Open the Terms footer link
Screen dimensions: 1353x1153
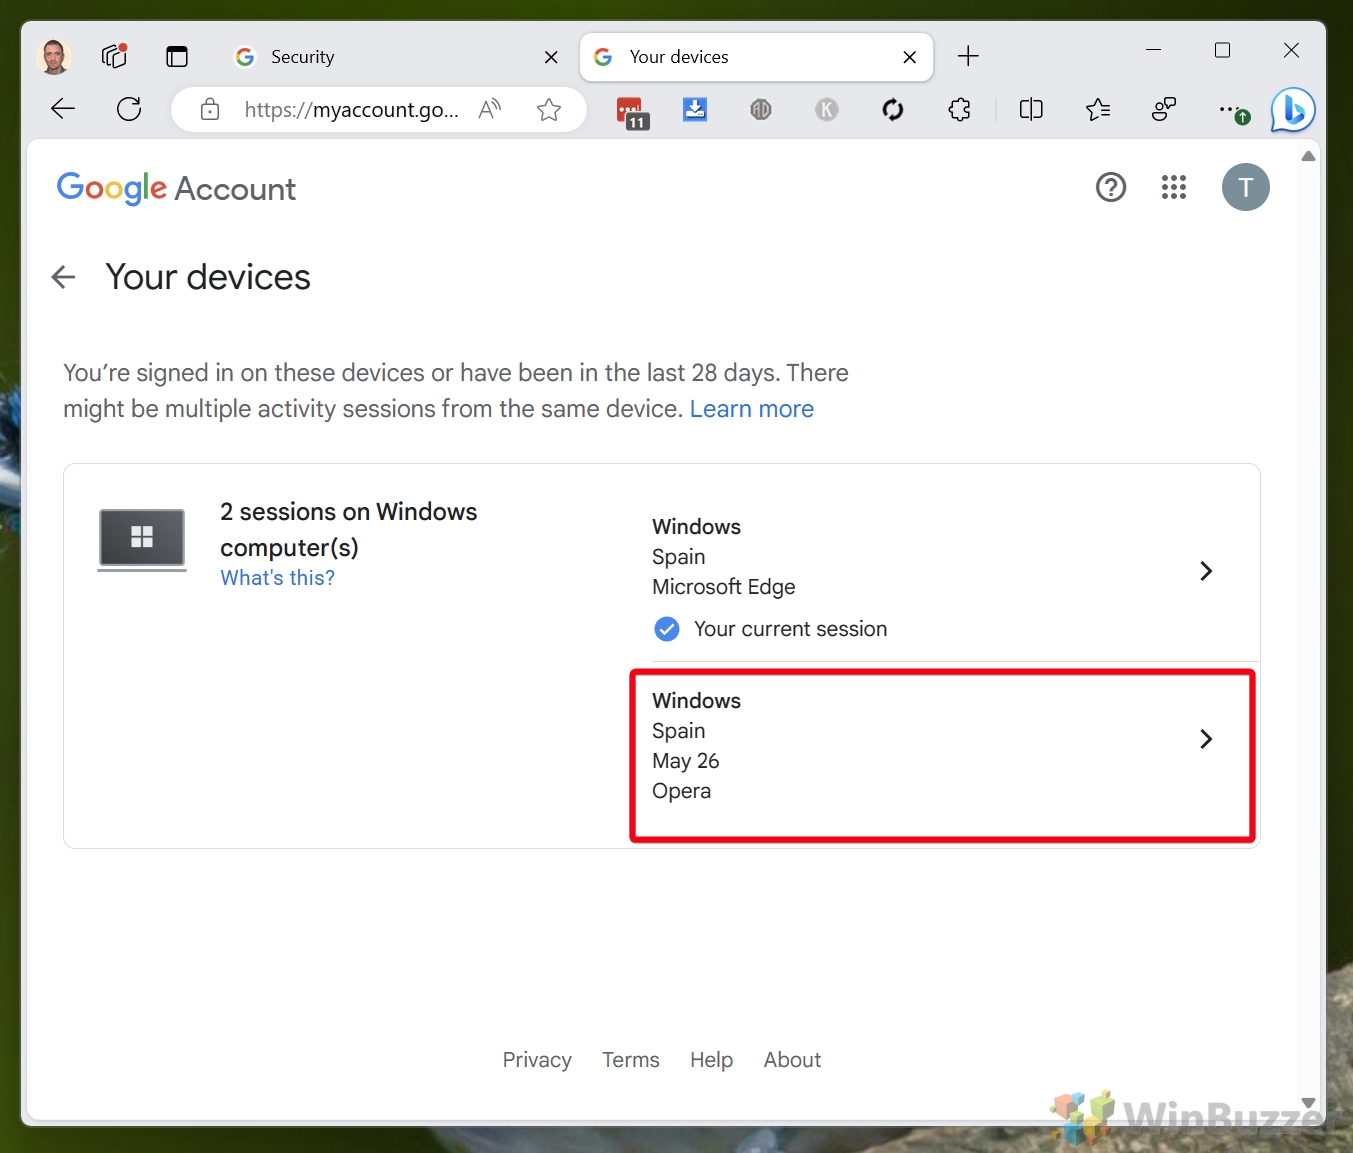pos(631,1060)
